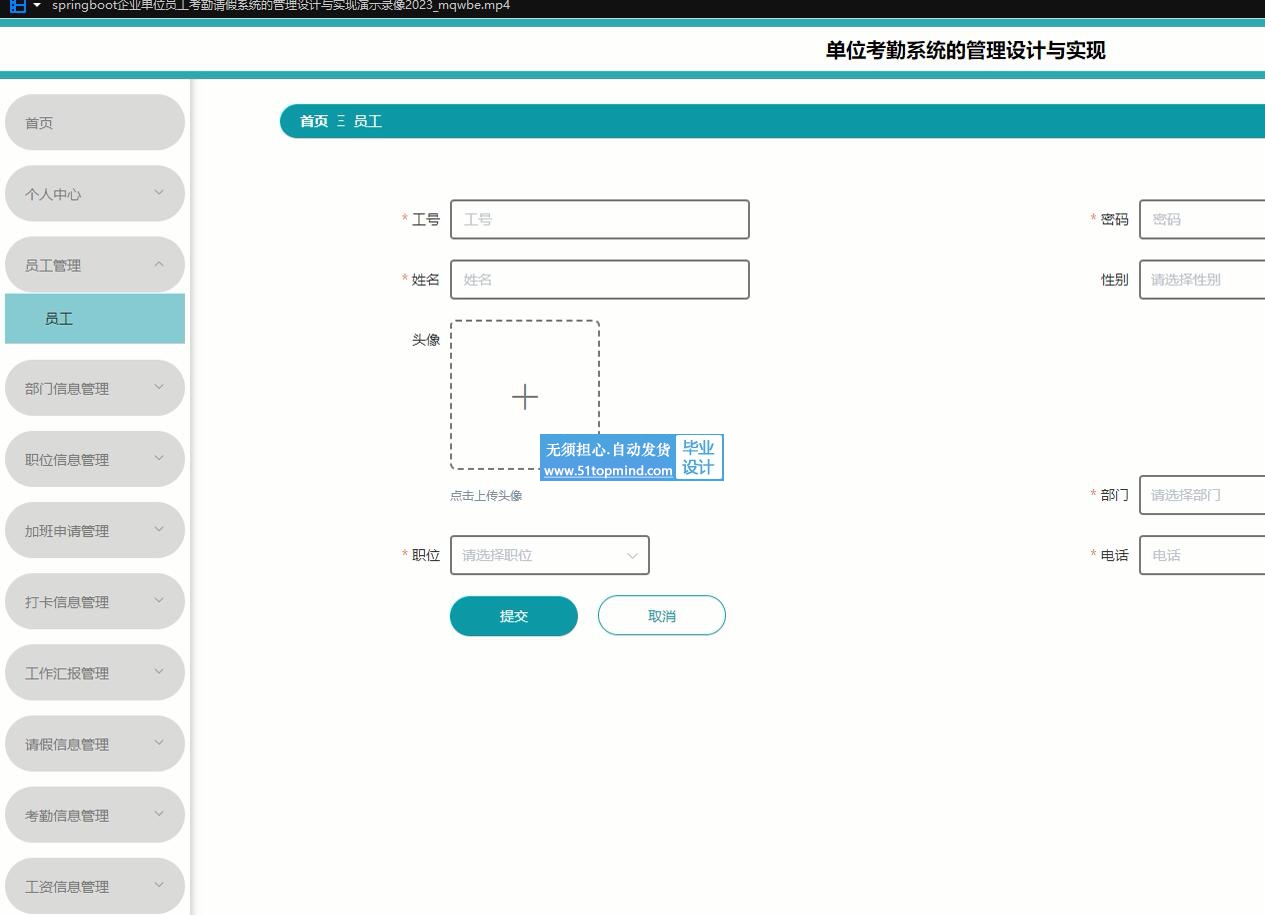Click the plus icon to upload avatar
Viewport: 1265px width, 915px height.
click(x=524, y=396)
